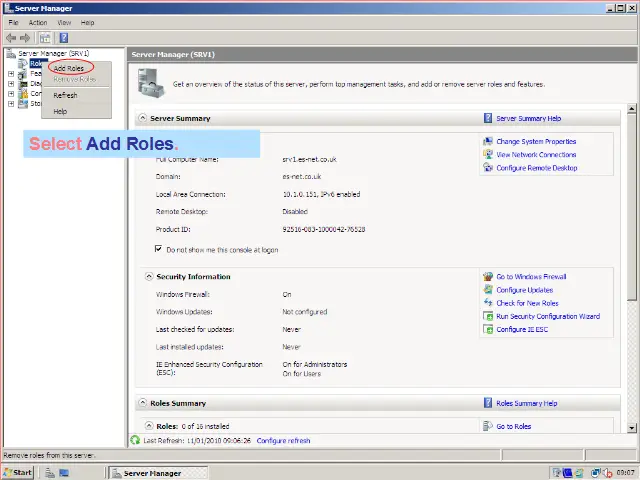Click the Start button
The width and height of the screenshot is (640, 480).
point(17,473)
